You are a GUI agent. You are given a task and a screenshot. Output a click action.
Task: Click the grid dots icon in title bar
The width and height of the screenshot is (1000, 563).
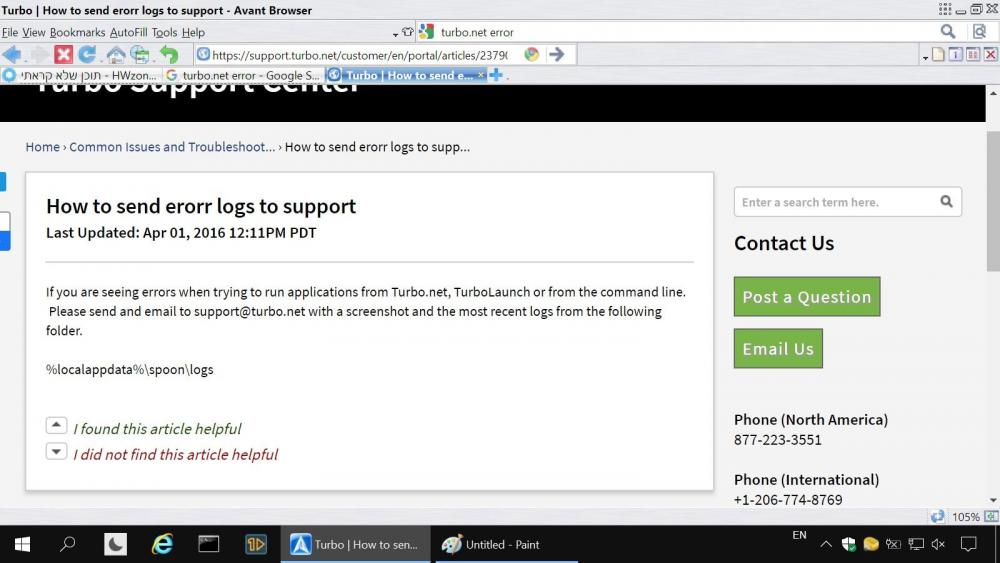(x=945, y=9)
